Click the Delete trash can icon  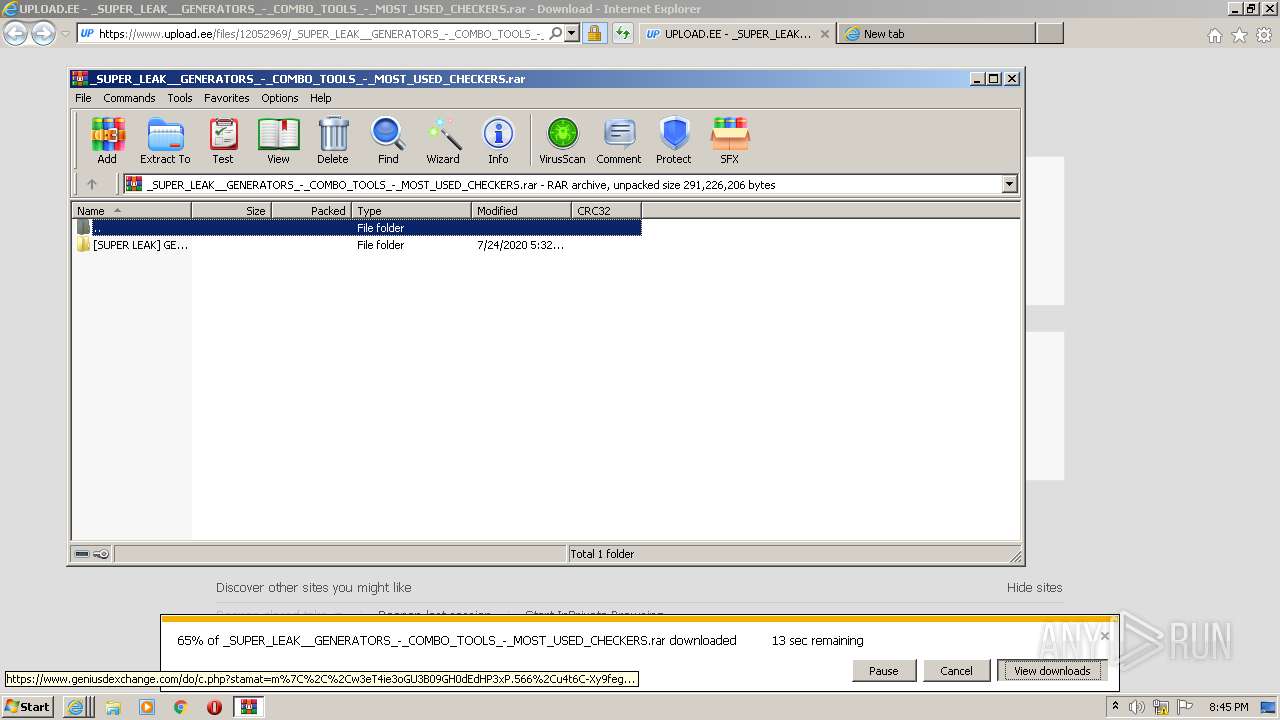coord(333,140)
